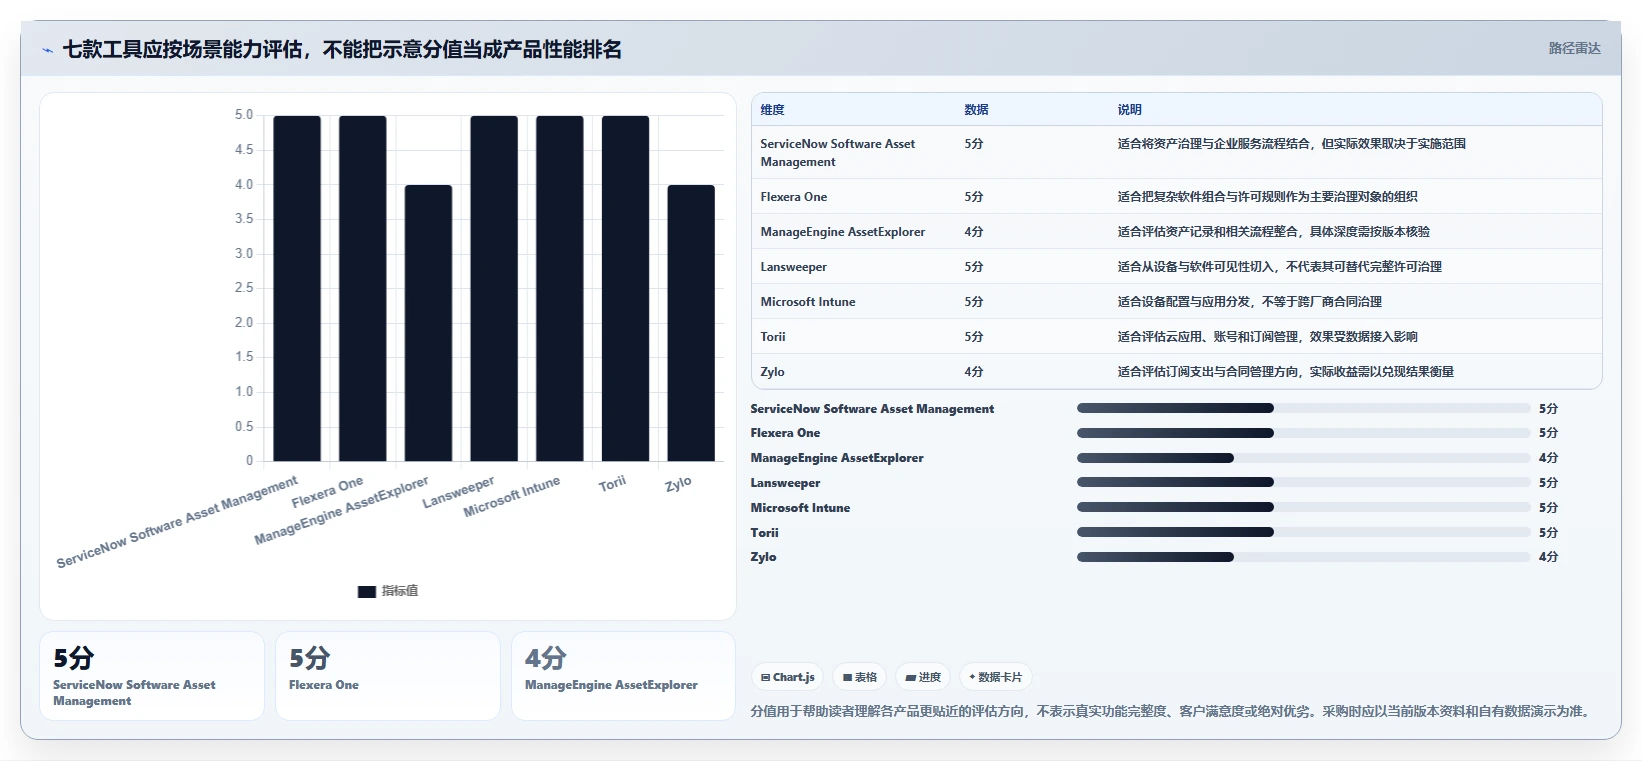This screenshot has width=1642, height=761.
Task: Click the Microsoft Intune chart bar
Action: coord(560,288)
